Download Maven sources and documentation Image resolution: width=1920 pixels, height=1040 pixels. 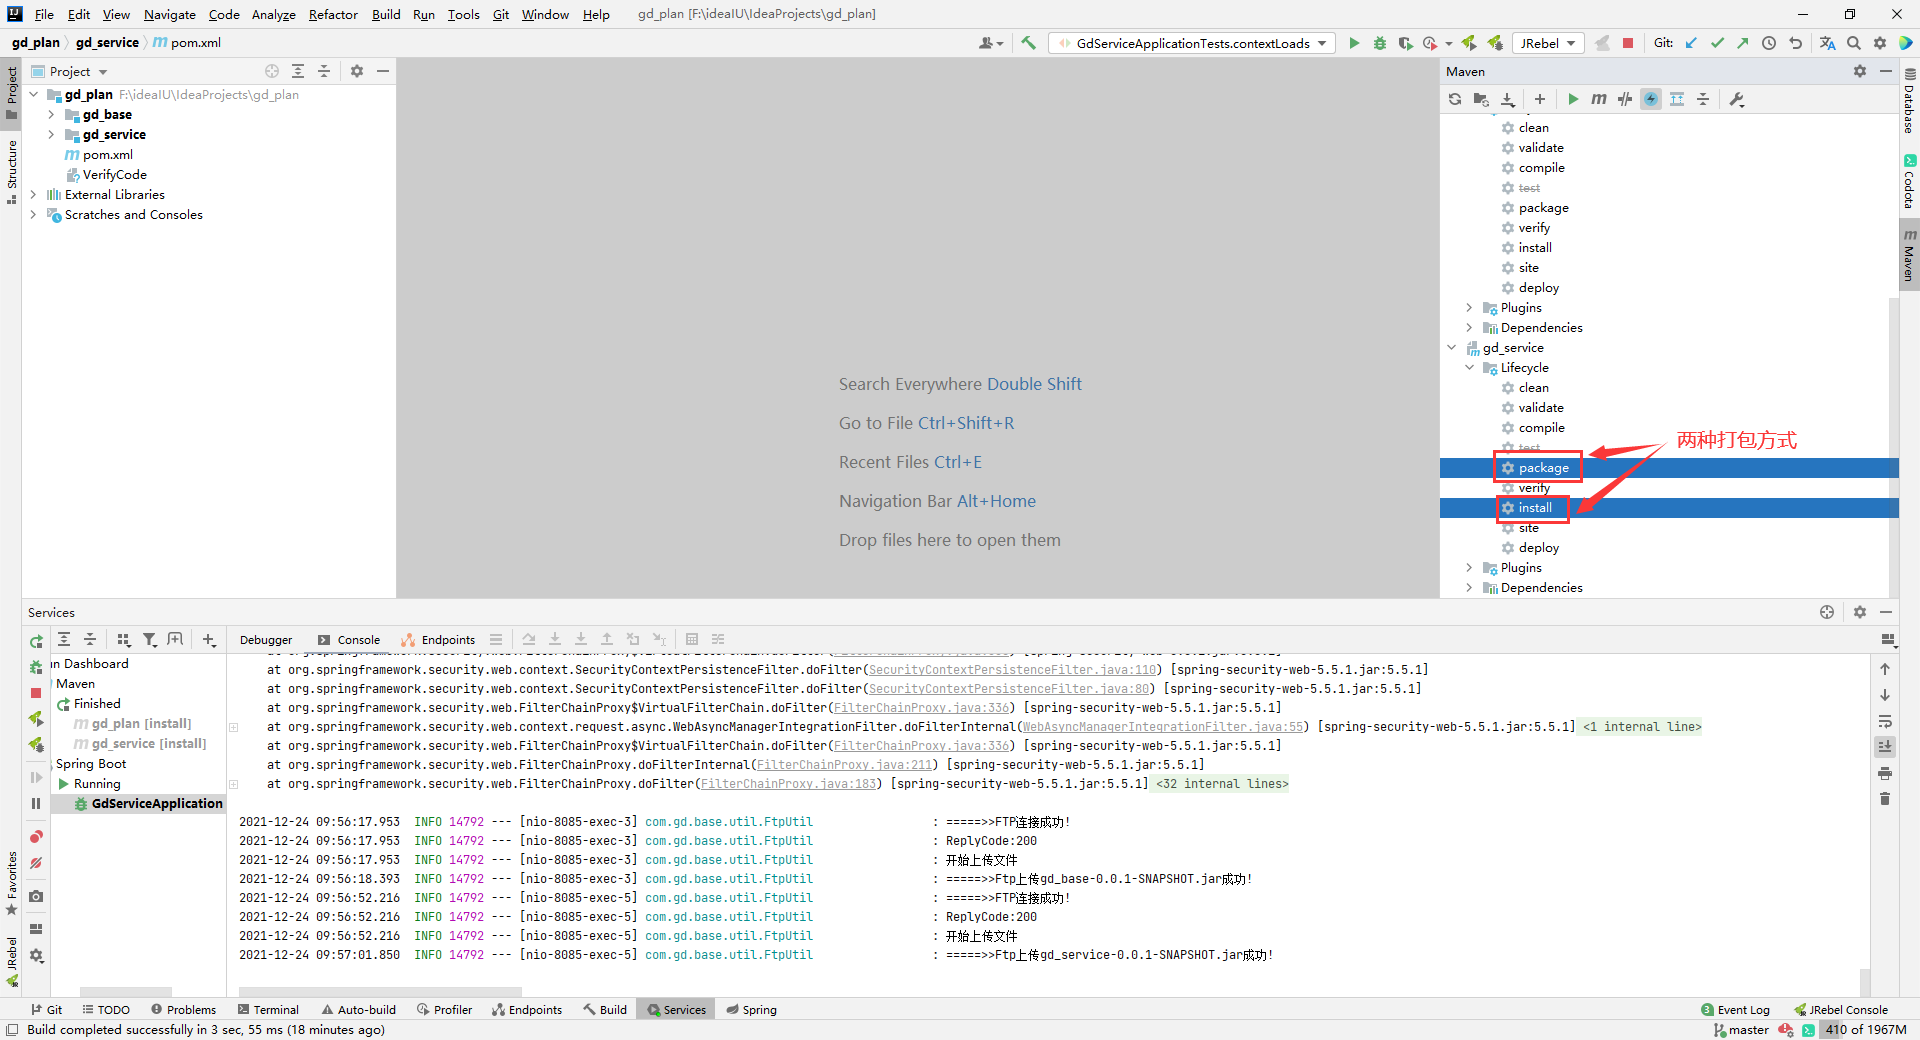click(x=1508, y=99)
